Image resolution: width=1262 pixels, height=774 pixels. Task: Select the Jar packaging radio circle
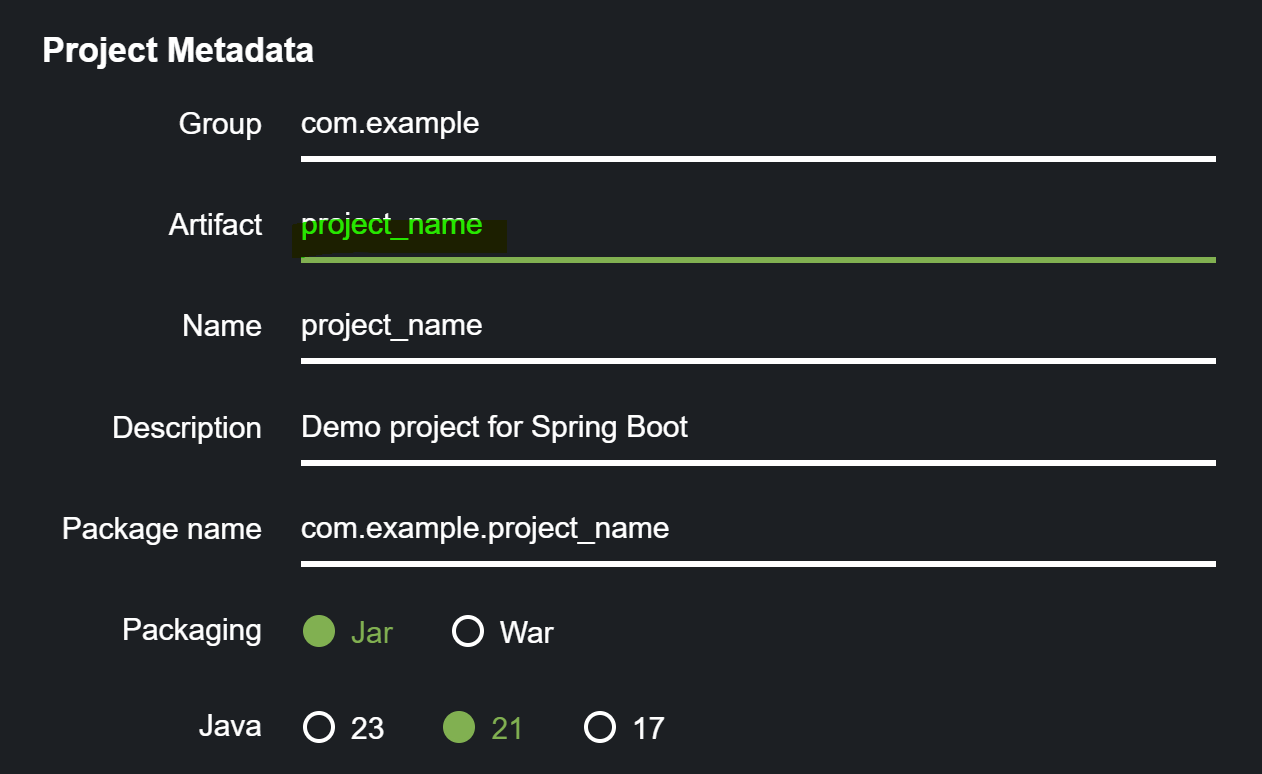[319, 632]
